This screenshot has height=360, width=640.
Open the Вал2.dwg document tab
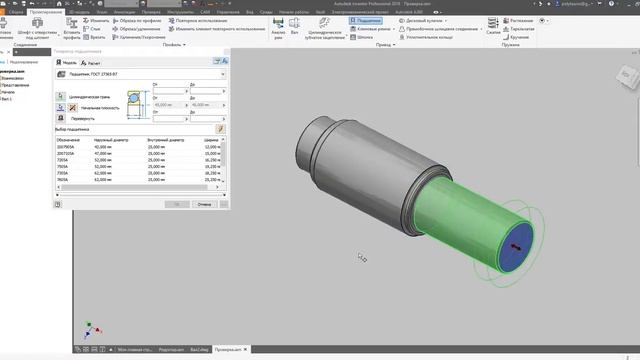click(x=200, y=350)
